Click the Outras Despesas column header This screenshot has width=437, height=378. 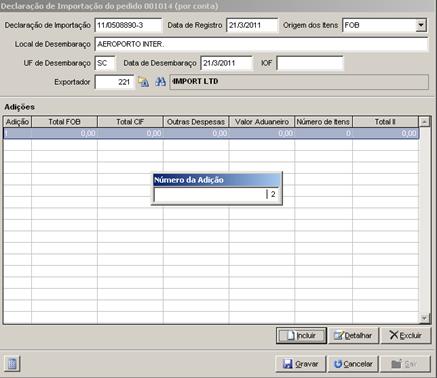click(196, 122)
